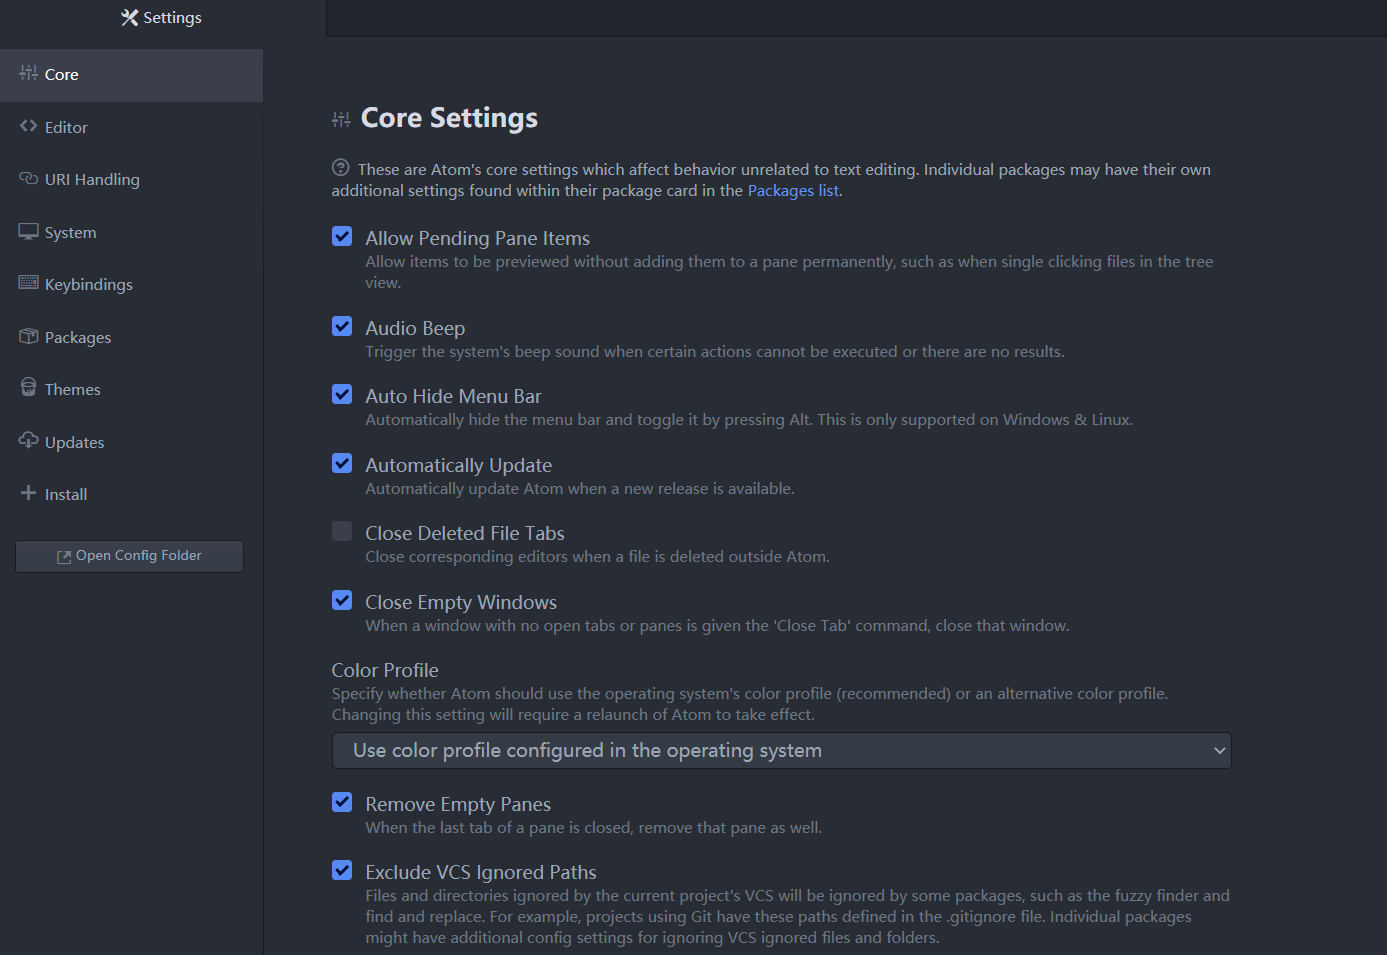Click the Keybindings keyboard icon
This screenshot has height=955, width=1387.
pos(28,283)
